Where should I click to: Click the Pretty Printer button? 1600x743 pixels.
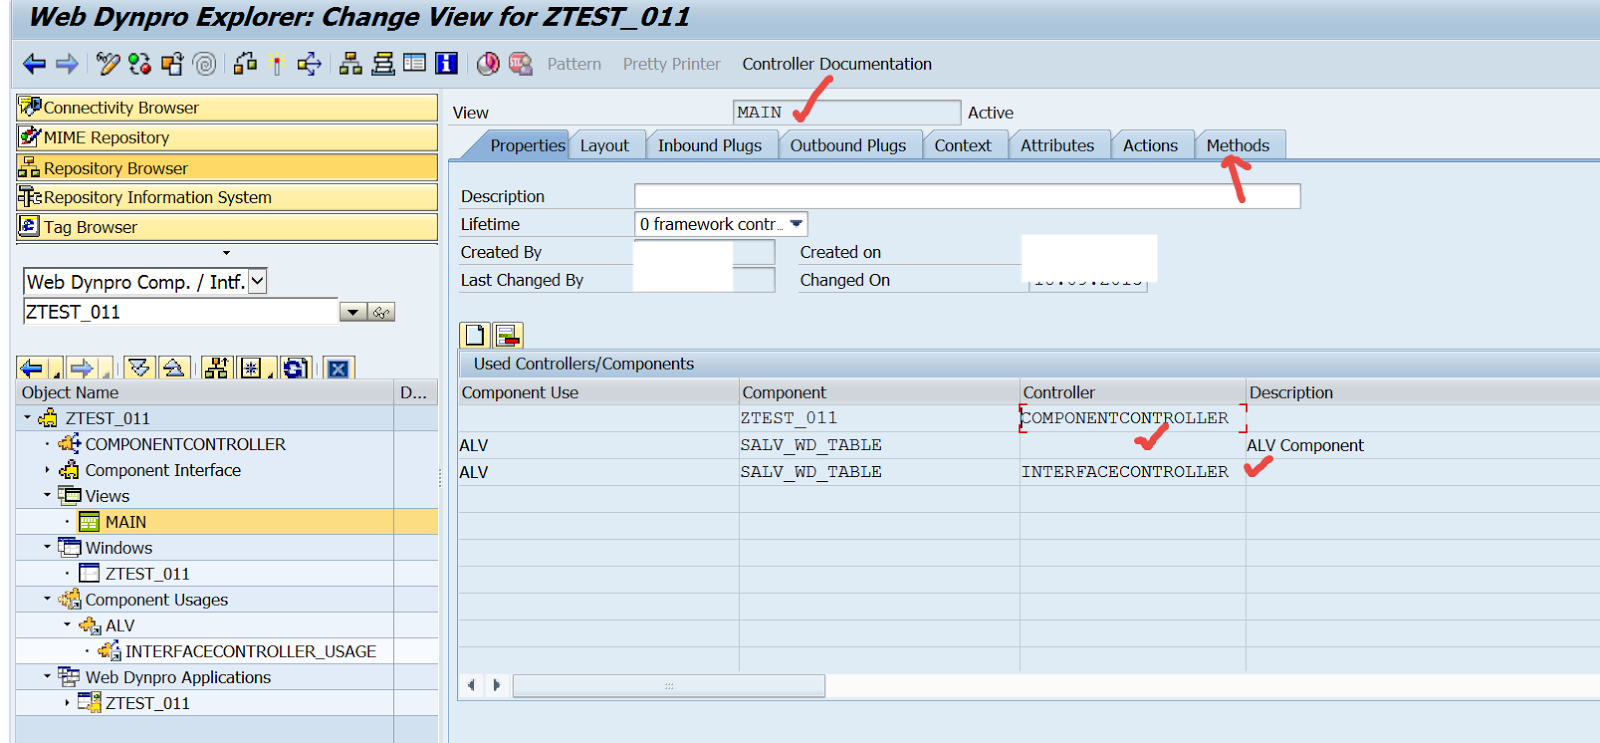(x=672, y=64)
